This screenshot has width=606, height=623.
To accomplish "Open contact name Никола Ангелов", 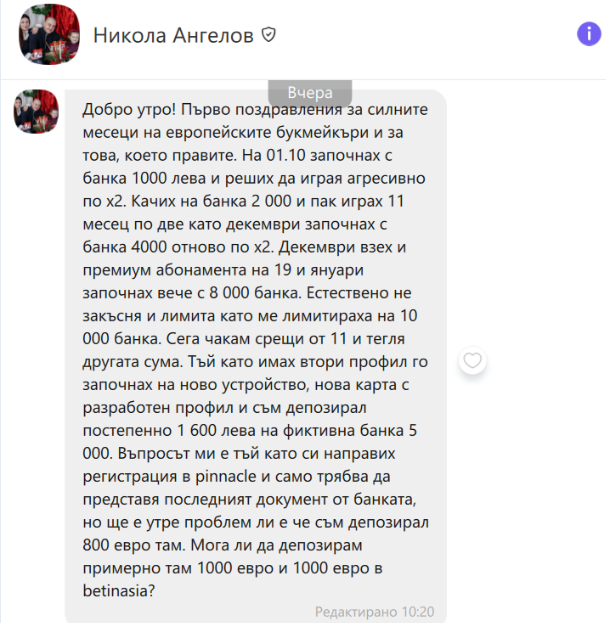I will [173, 35].
